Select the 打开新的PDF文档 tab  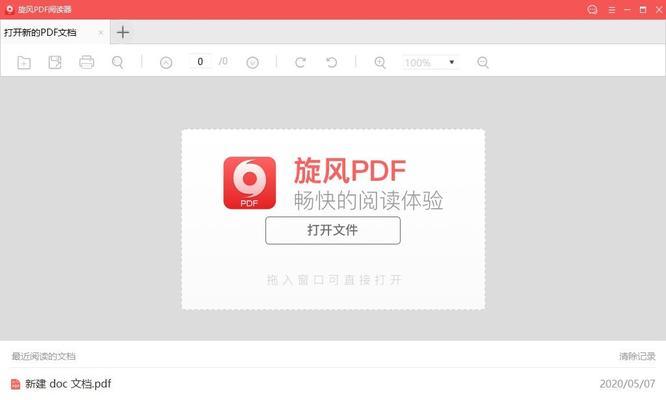coord(55,32)
